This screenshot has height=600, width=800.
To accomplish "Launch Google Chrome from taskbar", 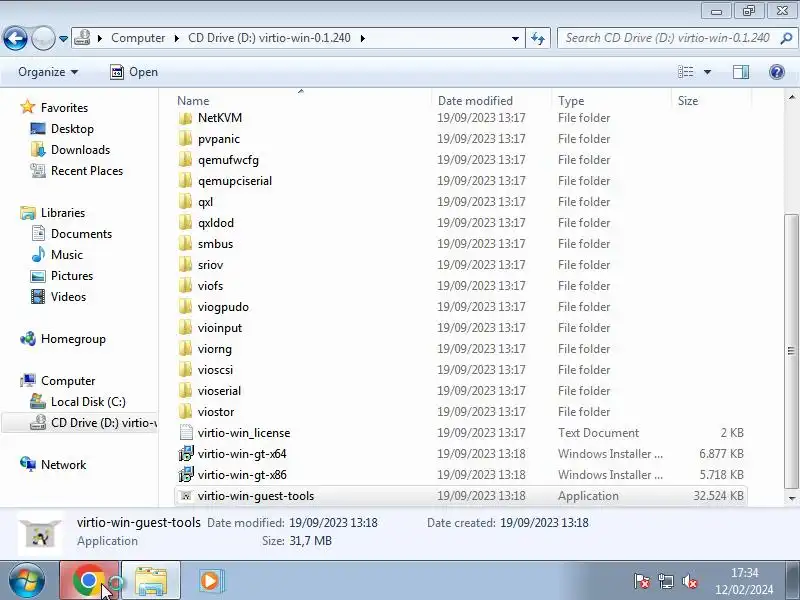I will tap(89, 581).
